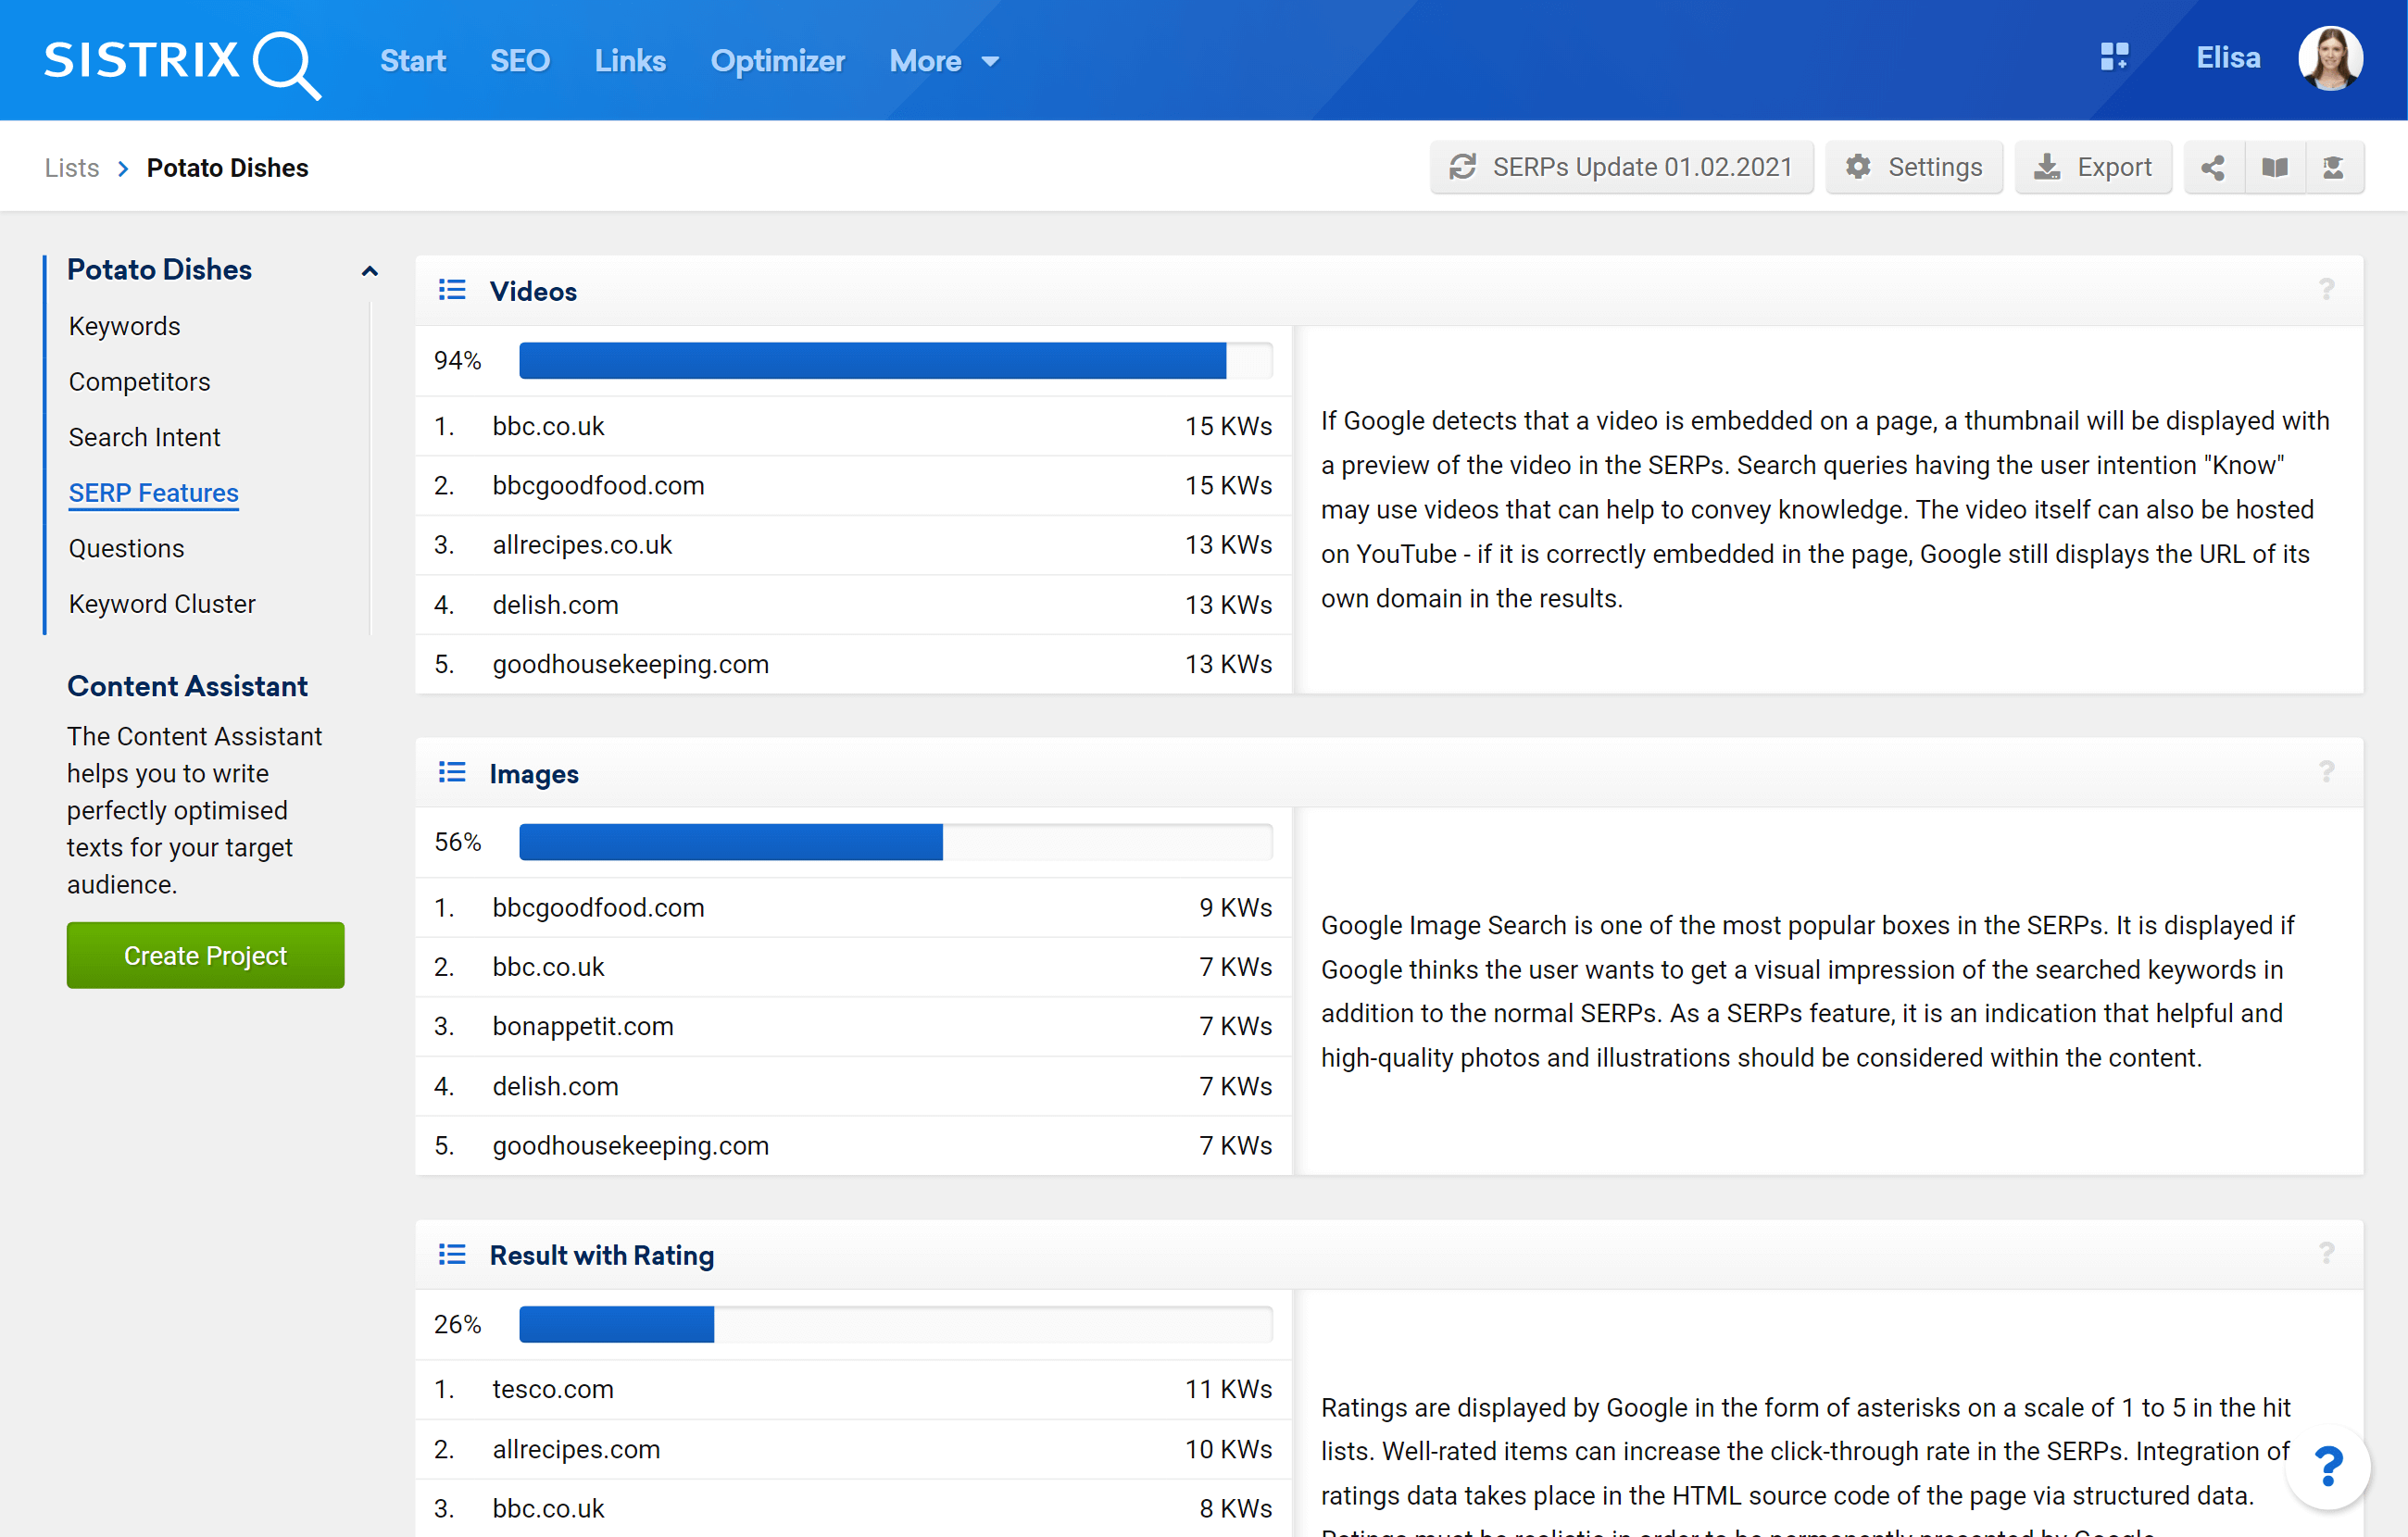Click bbcgoodfood.com in the Images list
Screen dimensions: 2408x1537
point(599,907)
